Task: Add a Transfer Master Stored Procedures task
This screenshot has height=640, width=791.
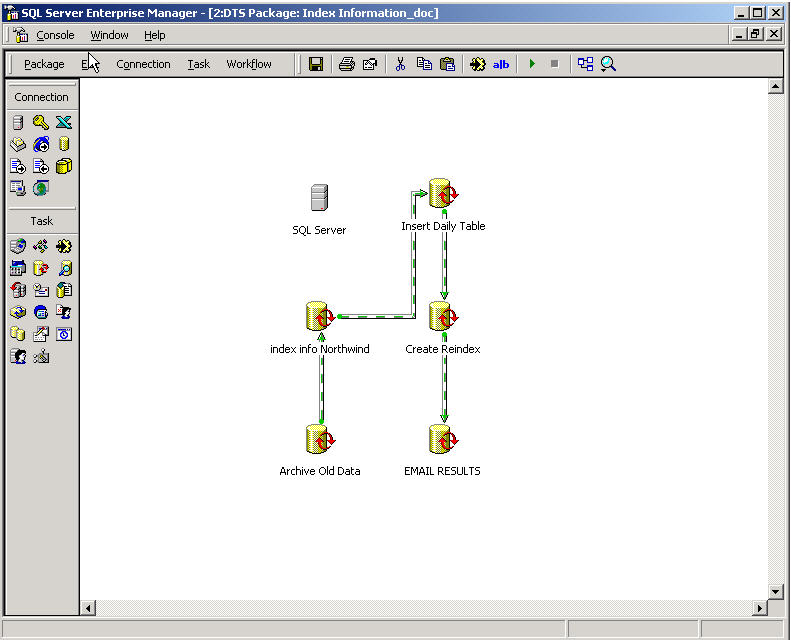Action: coord(41,334)
